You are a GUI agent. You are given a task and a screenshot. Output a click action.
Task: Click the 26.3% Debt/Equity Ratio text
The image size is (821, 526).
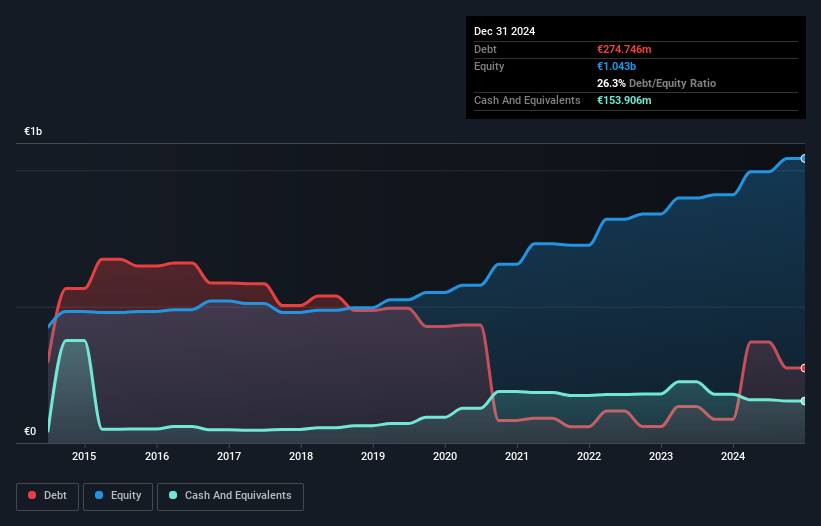pyautogui.click(x=656, y=83)
